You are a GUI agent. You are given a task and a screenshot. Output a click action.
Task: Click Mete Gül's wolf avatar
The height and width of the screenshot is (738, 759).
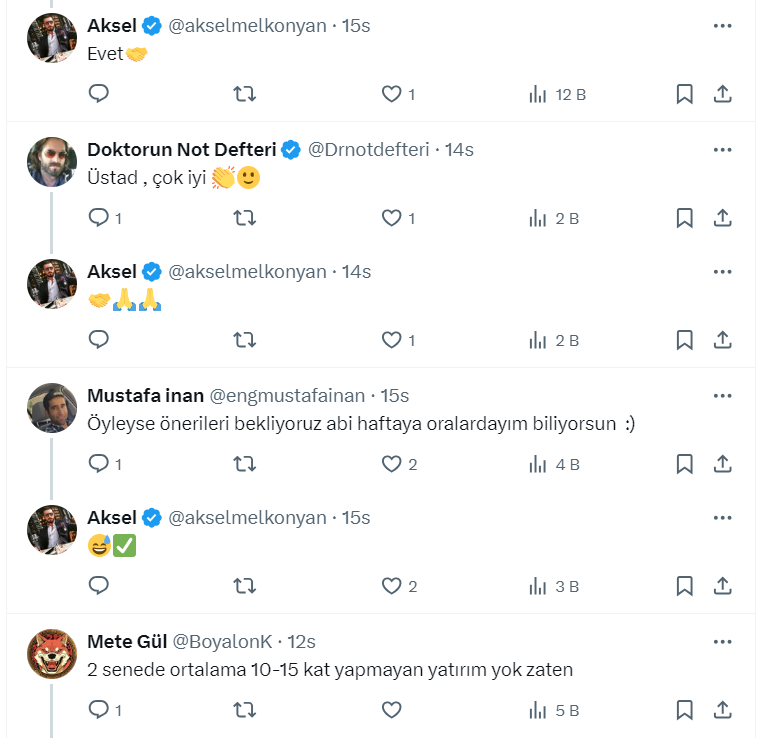(x=52, y=654)
